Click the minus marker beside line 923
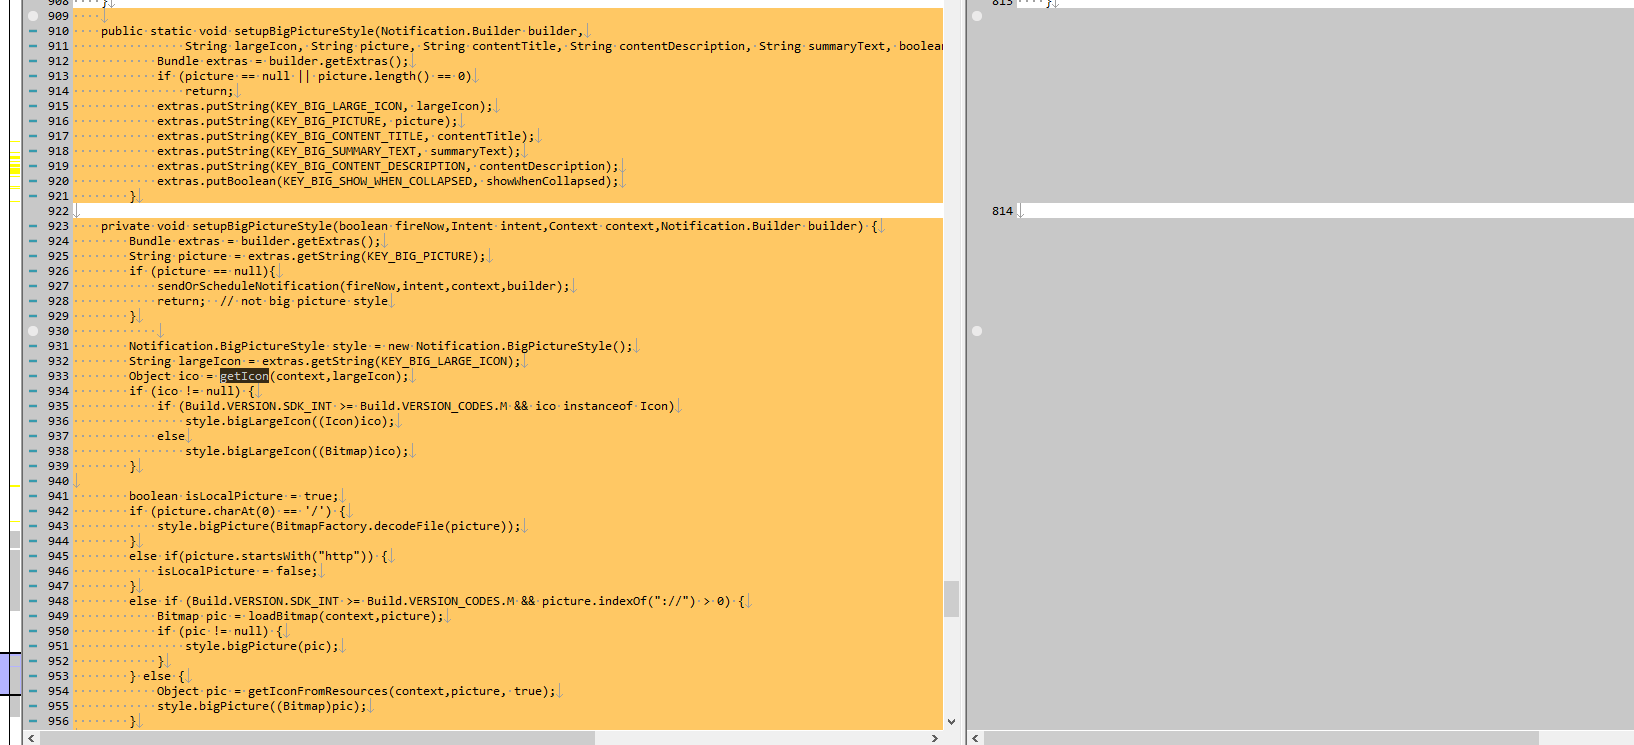The width and height of the screenshot is (1634, 745). [x=33, y=226]
